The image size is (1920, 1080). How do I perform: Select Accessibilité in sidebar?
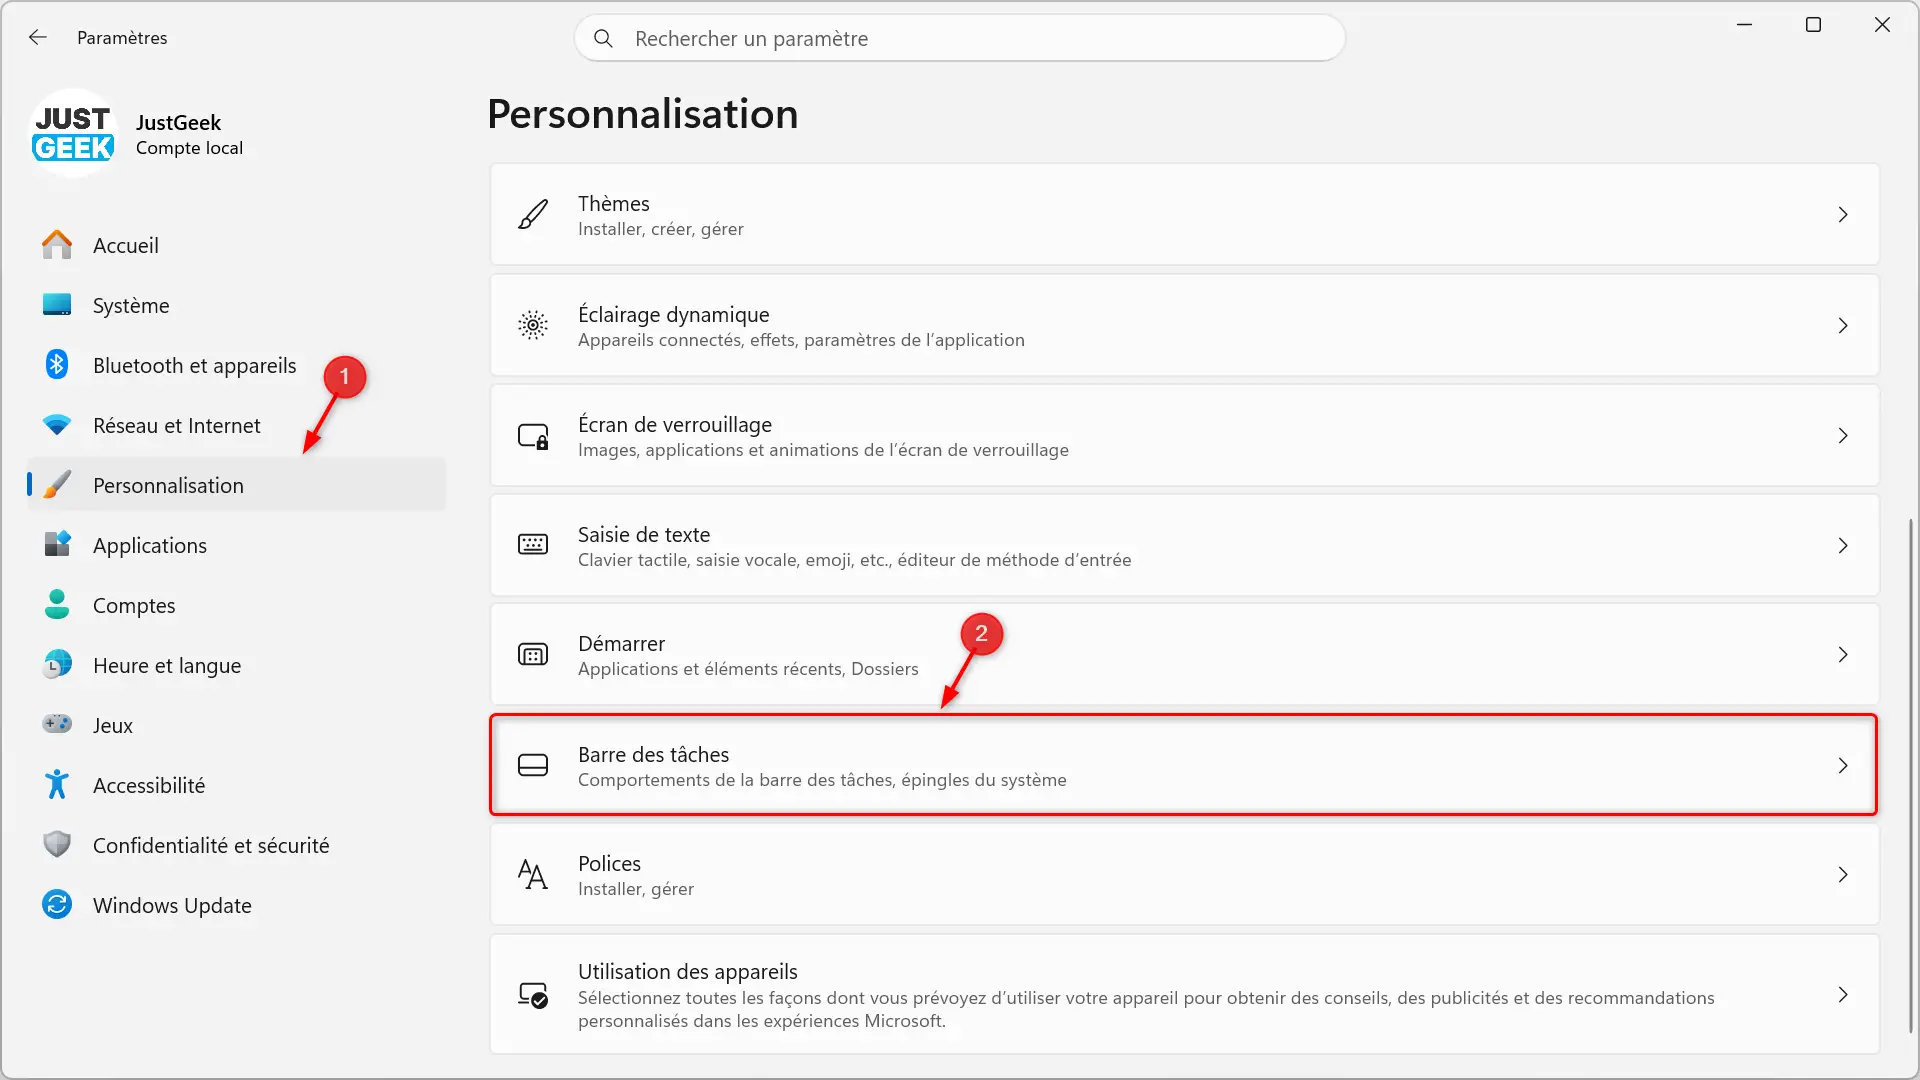[237, 785]
